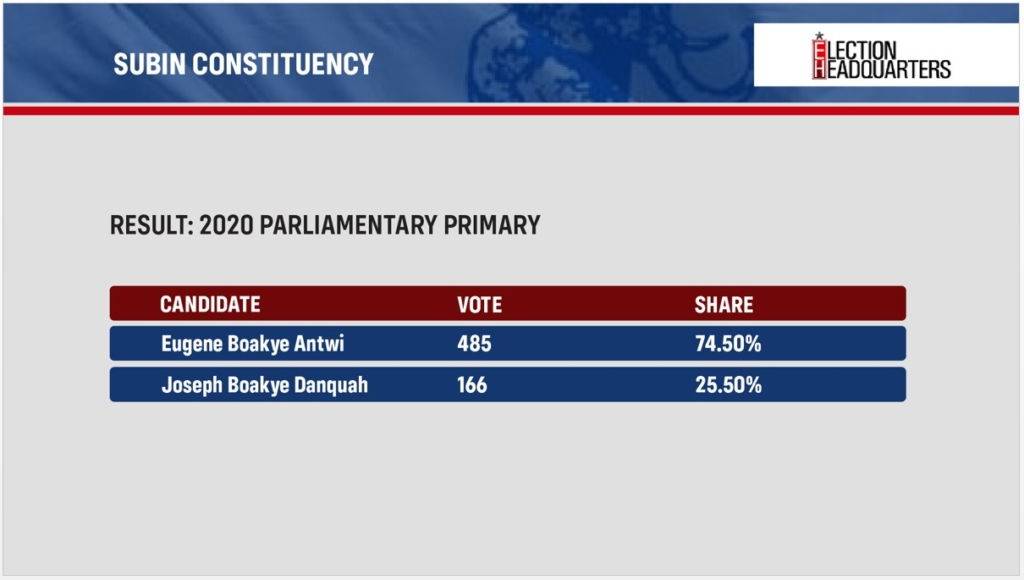The width and height of the screenshot is (1024, 580).
Task: Select the Result: 2020 Parliamentary Primary heading
Action: click(325, 225)
